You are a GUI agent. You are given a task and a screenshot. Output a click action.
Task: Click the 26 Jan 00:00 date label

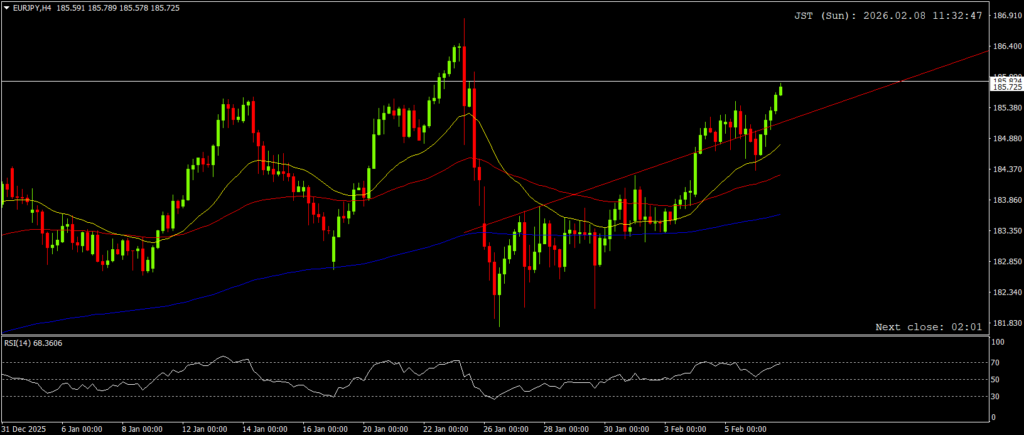coord(503,428)
